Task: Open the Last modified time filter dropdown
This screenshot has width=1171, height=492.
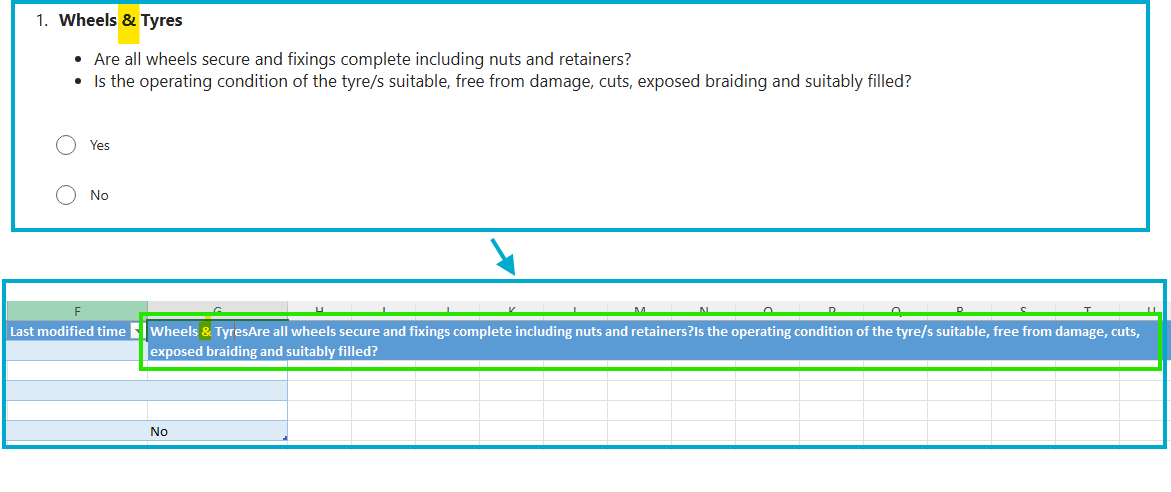Action: 136,331
